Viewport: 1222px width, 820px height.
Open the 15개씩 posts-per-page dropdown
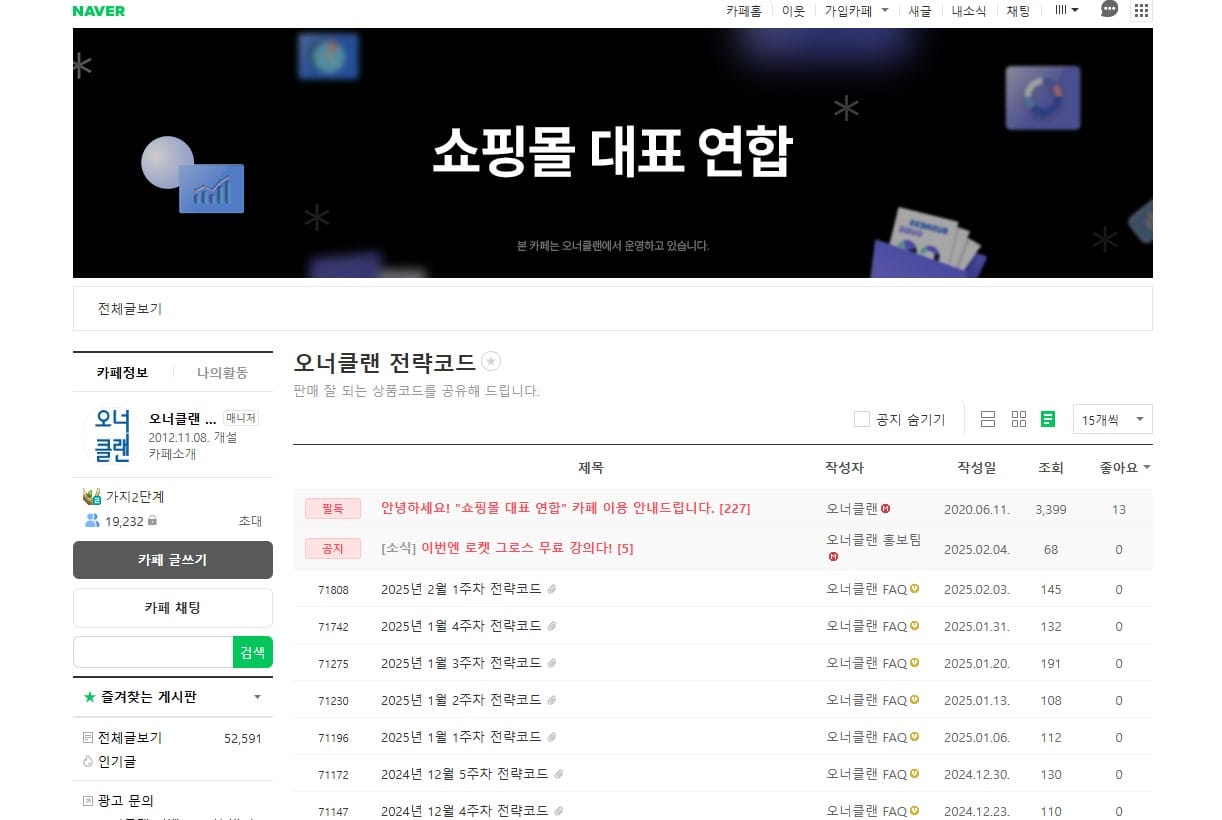click(1113, 420)
